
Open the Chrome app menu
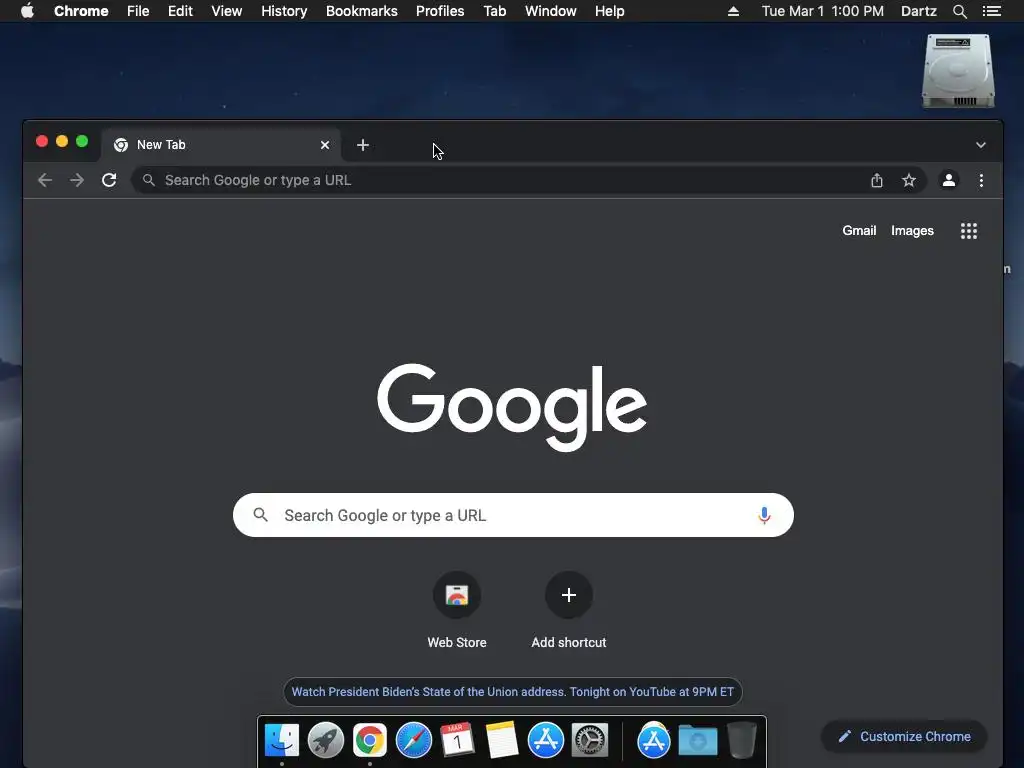81,11
